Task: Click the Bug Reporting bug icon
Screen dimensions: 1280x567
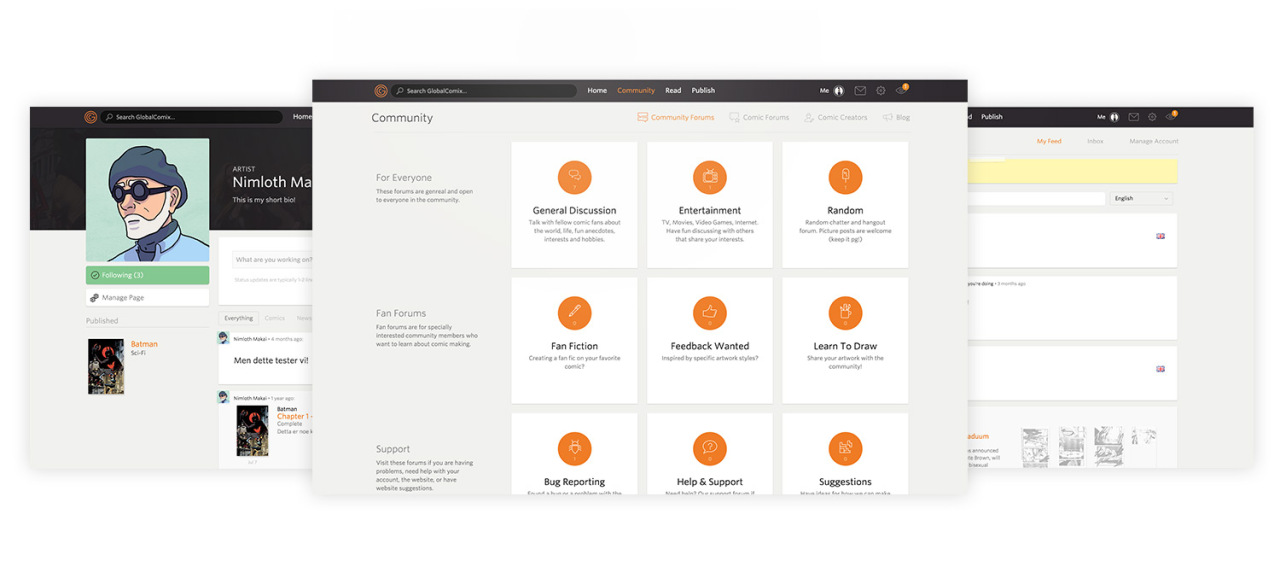Action: tap(575, 449)
